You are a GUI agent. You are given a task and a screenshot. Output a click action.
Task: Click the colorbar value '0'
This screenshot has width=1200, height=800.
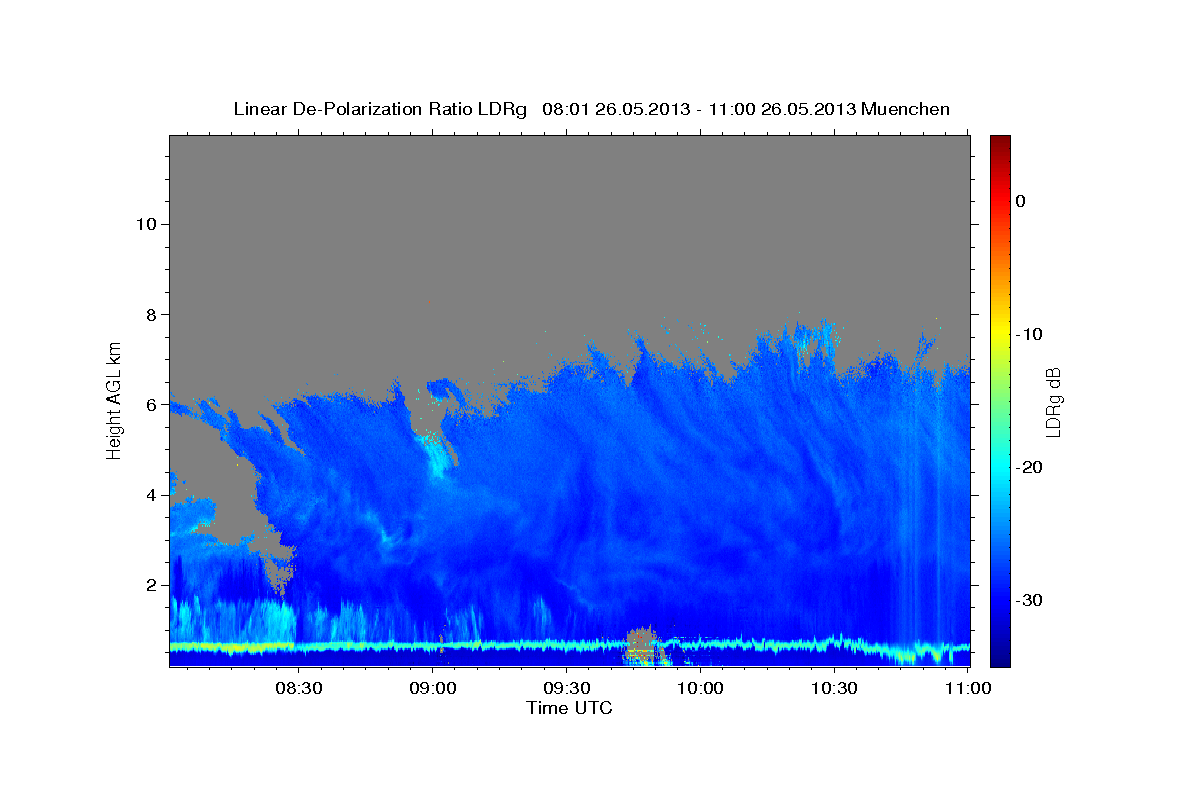point(1021,201)
